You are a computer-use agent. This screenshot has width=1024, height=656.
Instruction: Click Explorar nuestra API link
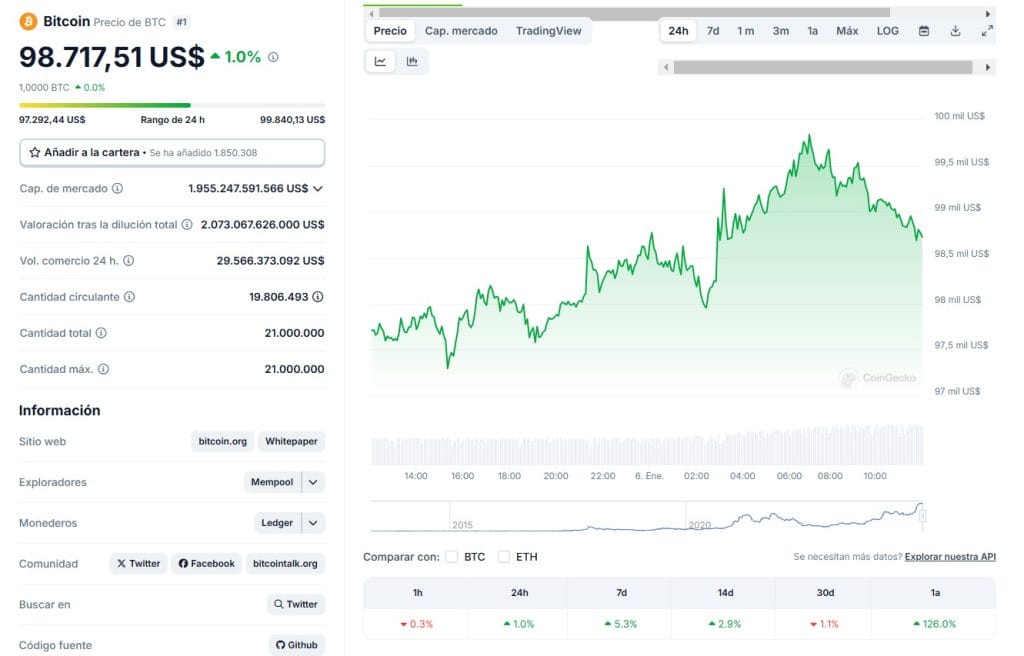click(950, 557)
